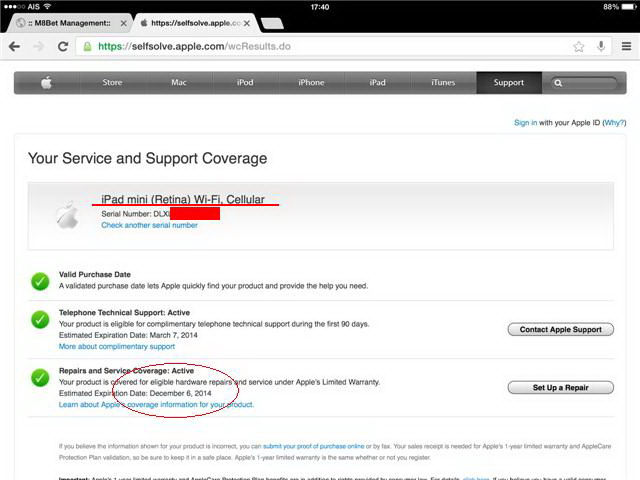640x480 pixels.
Task: Select the selfsolve.apple.com tab
Action: coord(196,23)
